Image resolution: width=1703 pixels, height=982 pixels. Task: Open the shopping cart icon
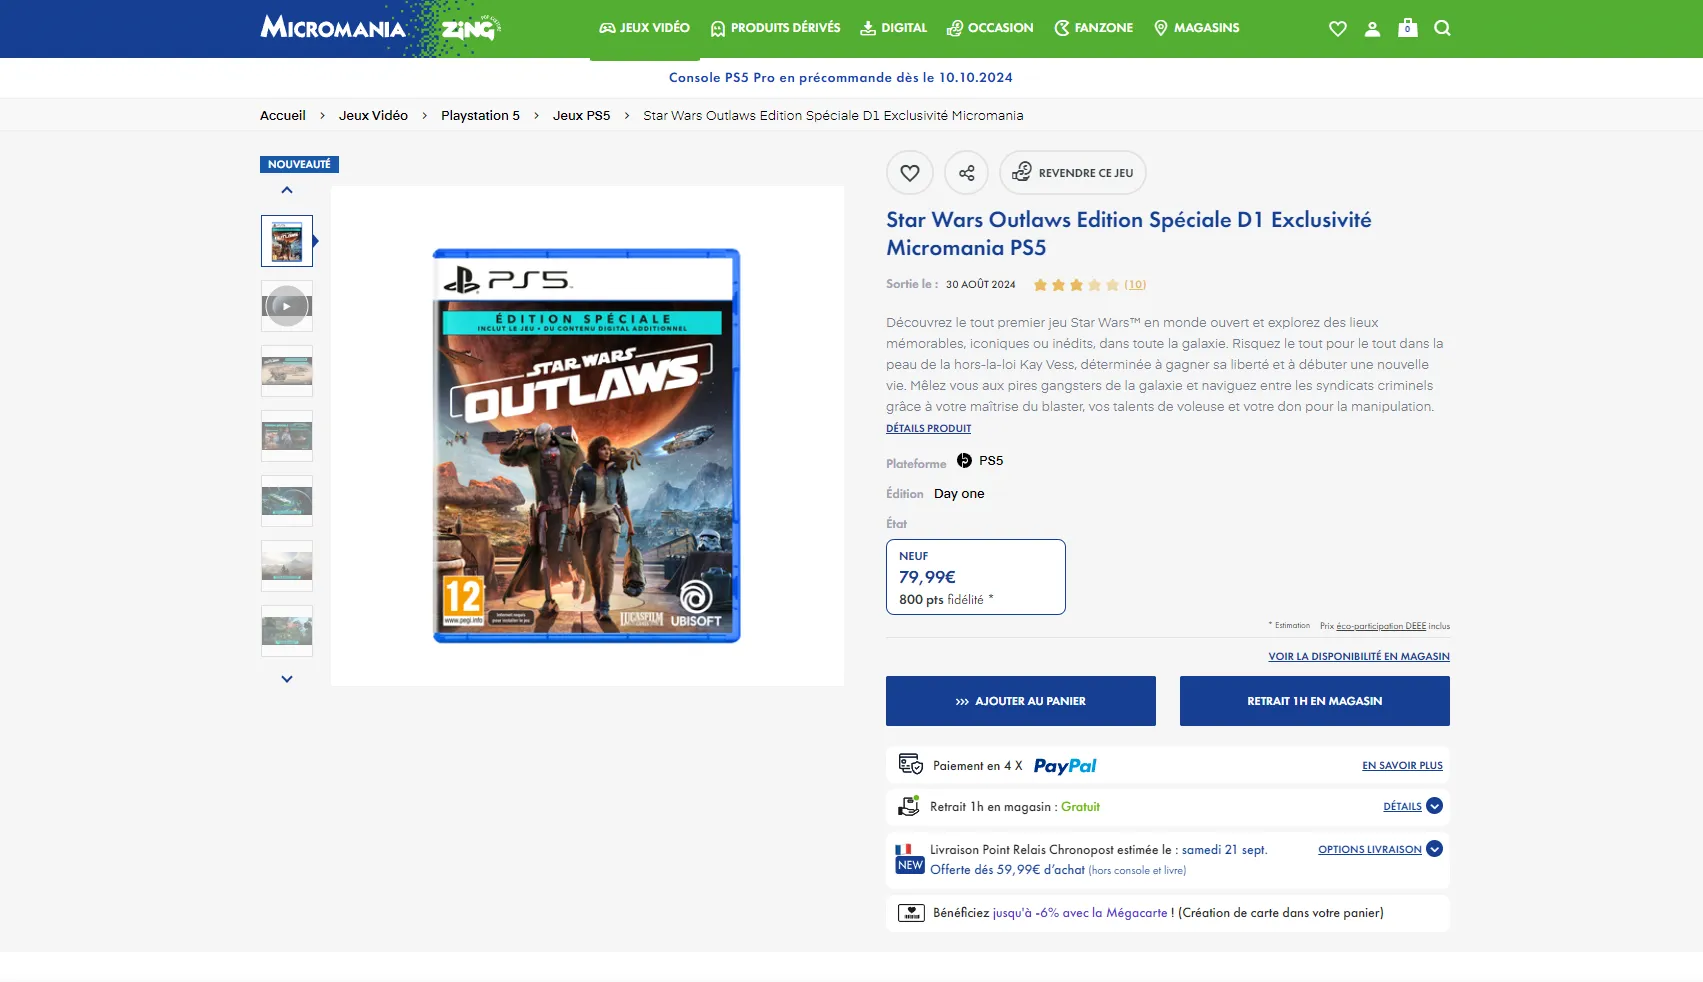pos(1407,28)
